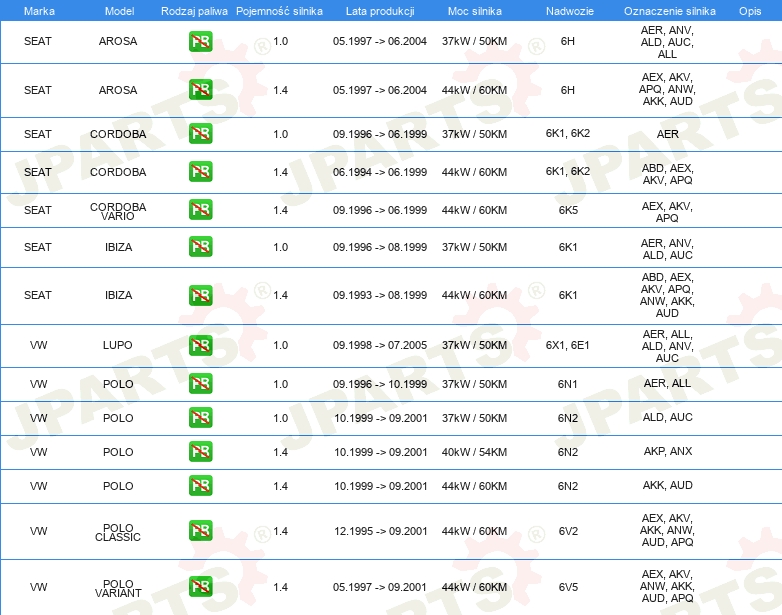Click the 12.1995 -> 09.2001 production date cell
782x615 pixels.
[381, 531]
